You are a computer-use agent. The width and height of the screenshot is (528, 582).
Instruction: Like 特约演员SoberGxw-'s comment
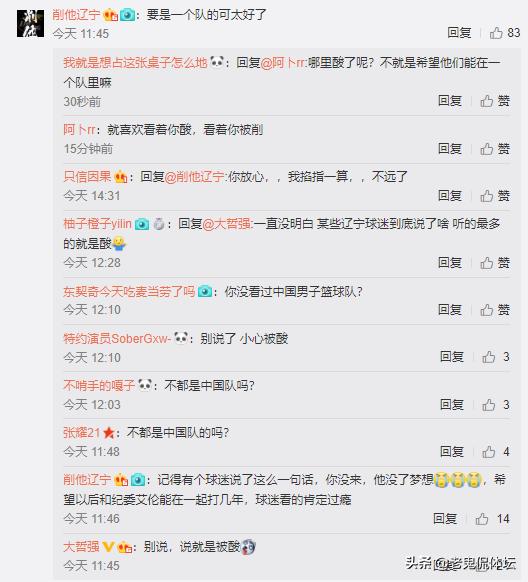coord(489,357)
